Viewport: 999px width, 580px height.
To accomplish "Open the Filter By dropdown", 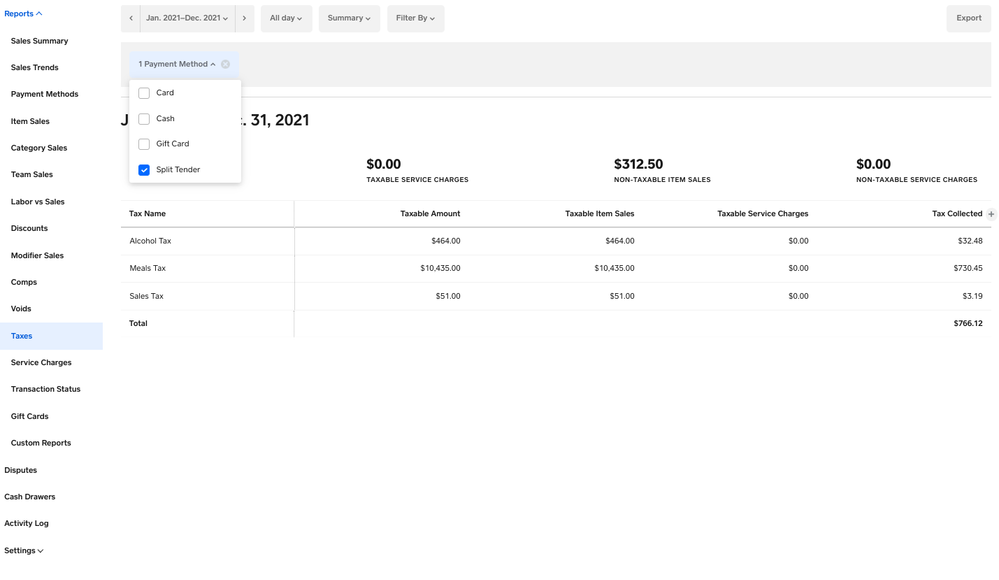I will [x=415, y=18].
